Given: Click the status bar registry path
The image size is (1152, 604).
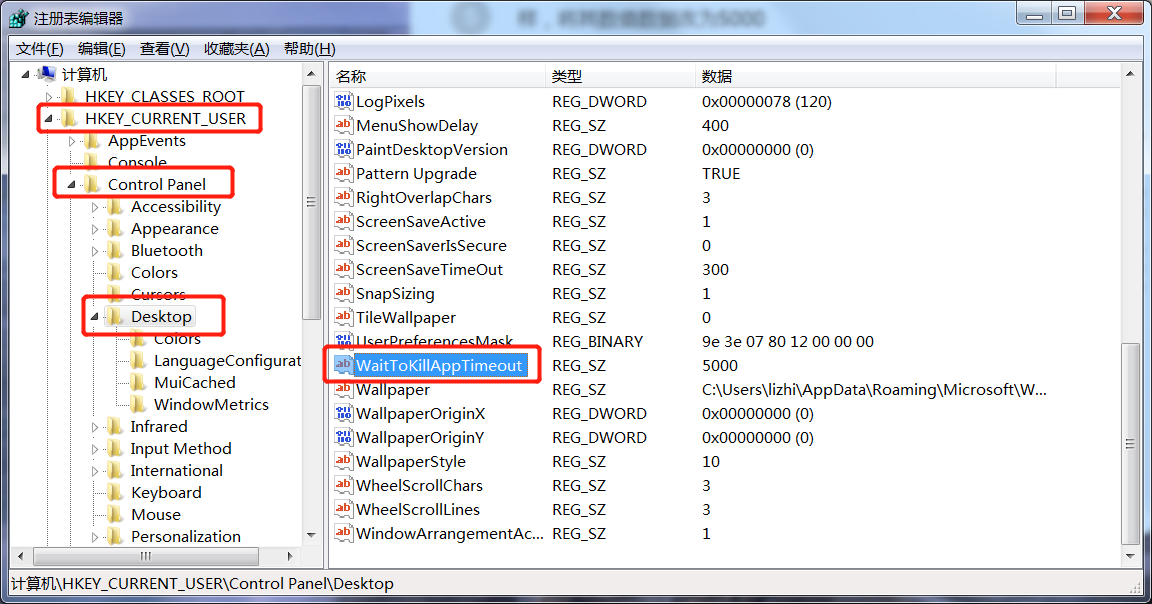Looking at the screenshot, I should (x=203, y=583).
